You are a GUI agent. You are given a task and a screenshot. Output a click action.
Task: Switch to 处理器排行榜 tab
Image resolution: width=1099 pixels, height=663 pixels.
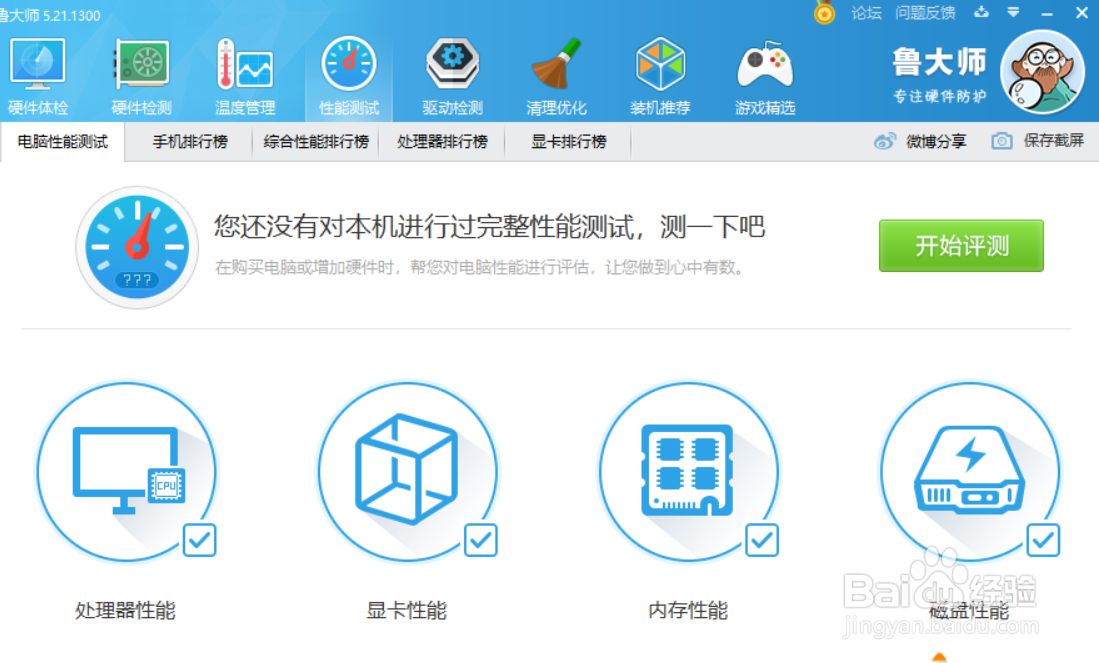point(442,142)
